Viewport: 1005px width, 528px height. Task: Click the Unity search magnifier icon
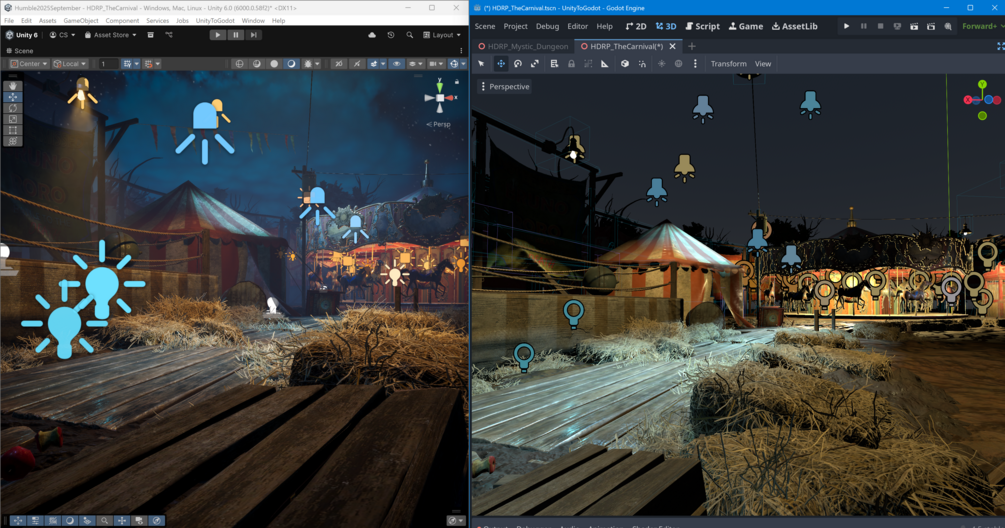coord(410,35)
